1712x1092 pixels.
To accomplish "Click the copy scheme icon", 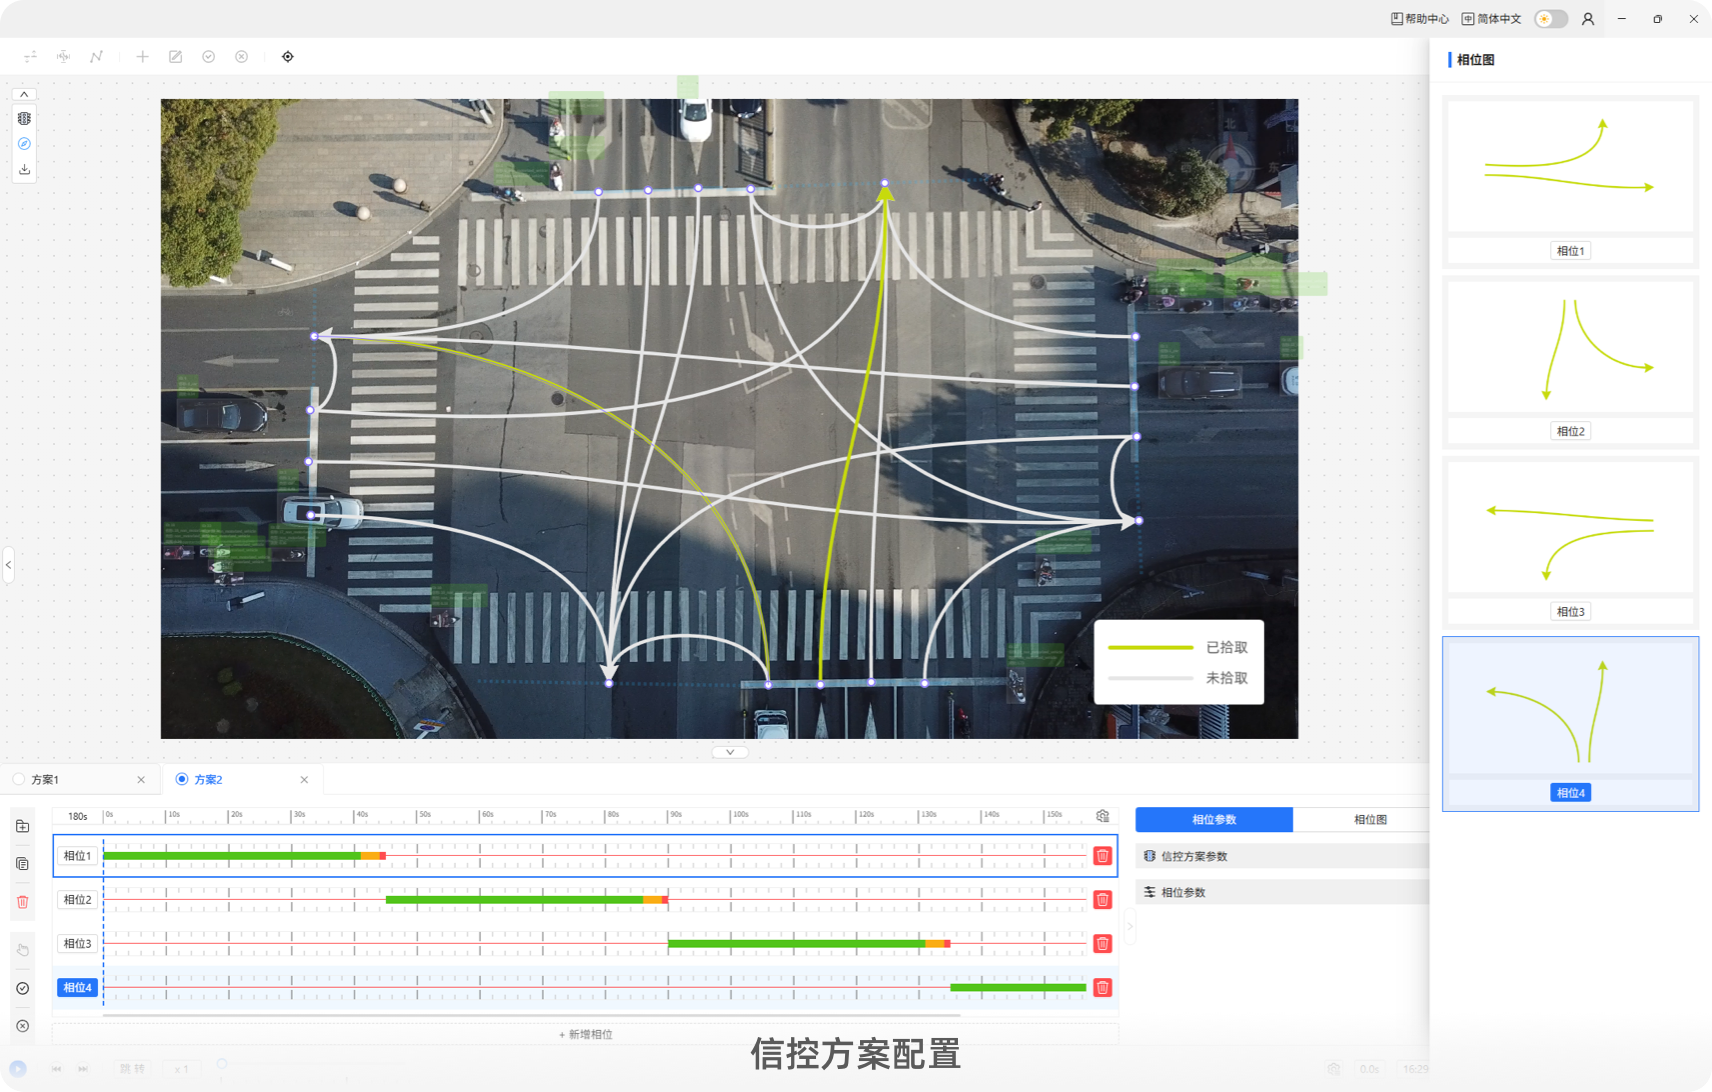I will (x=22, y=864).
